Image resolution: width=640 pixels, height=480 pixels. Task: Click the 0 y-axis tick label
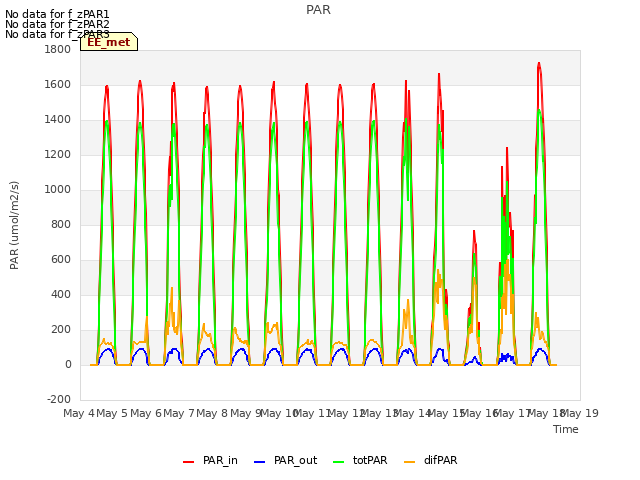point(68,364)
